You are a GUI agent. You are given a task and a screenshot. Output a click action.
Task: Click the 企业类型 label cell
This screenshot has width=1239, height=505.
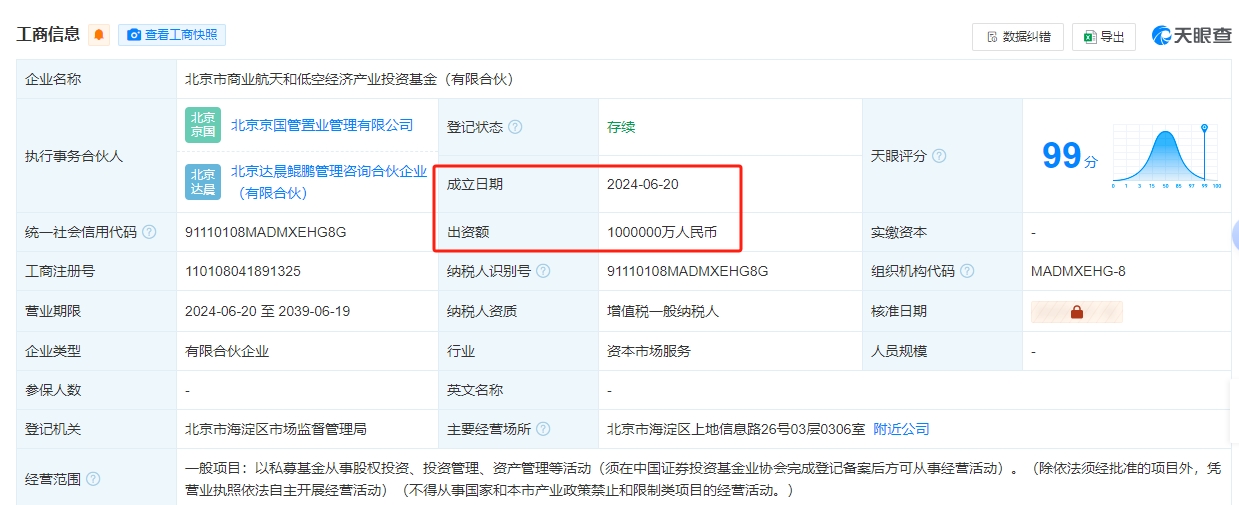tap(96, 351)
